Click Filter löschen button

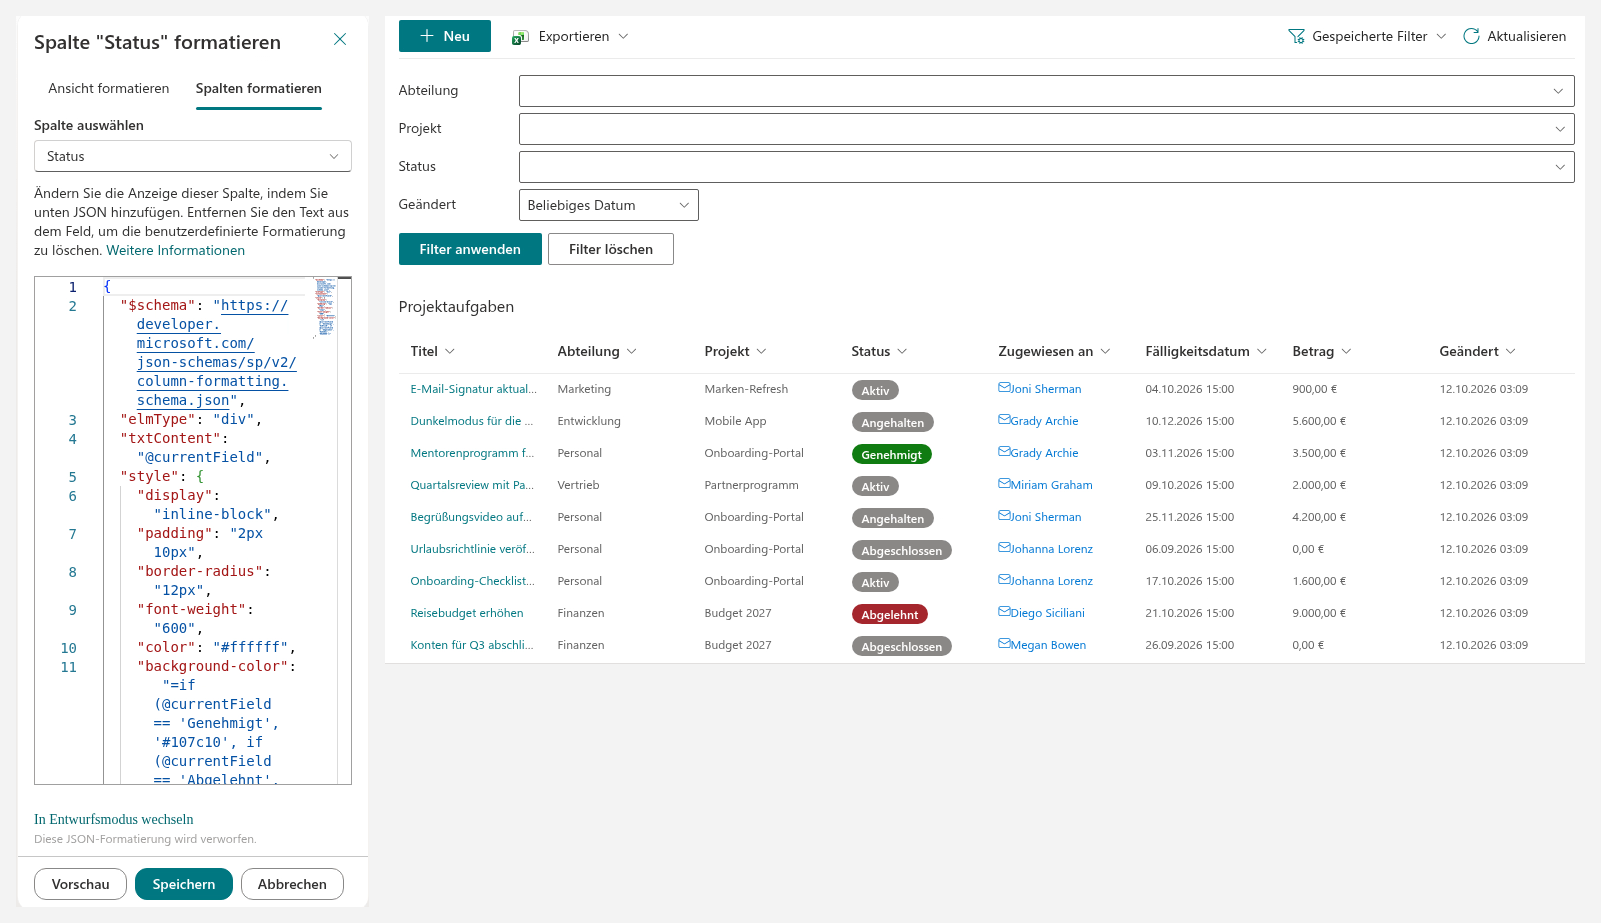[611, 249]
